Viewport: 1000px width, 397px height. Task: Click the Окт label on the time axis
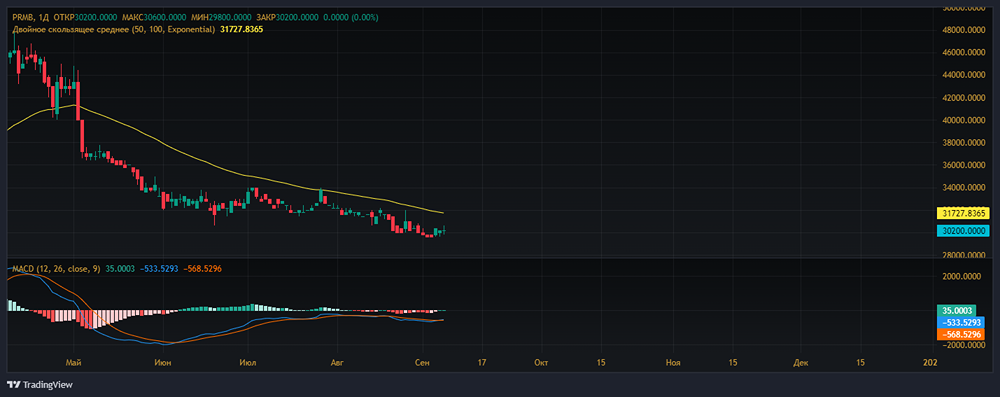coord(541,363)
